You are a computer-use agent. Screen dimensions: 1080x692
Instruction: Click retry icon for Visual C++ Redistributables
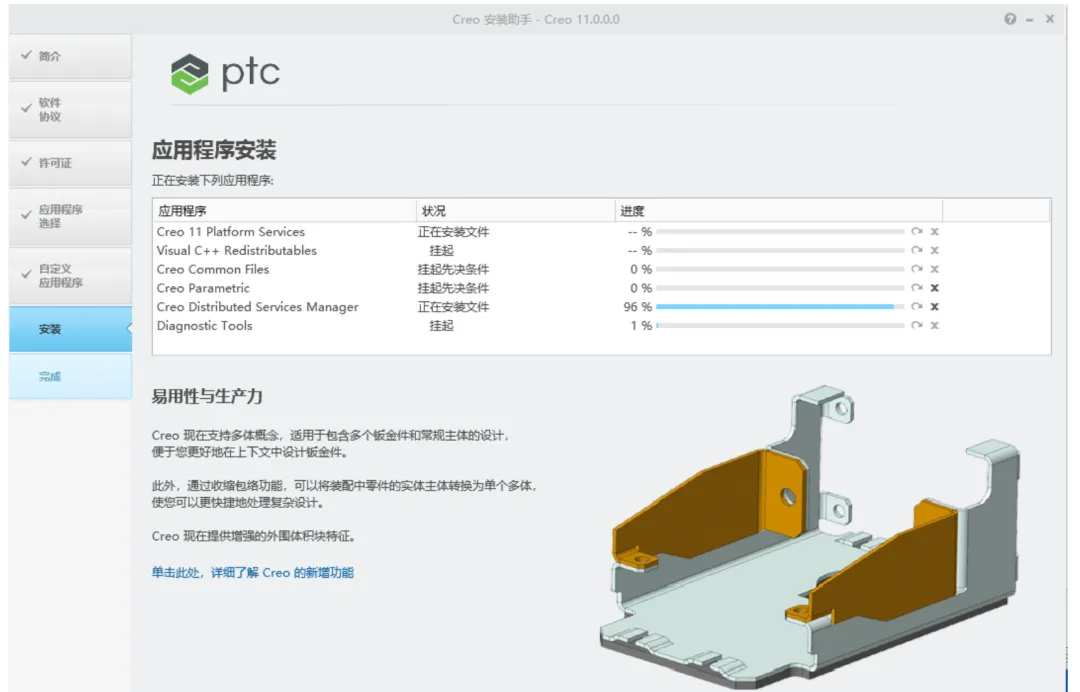click(917, 250)
